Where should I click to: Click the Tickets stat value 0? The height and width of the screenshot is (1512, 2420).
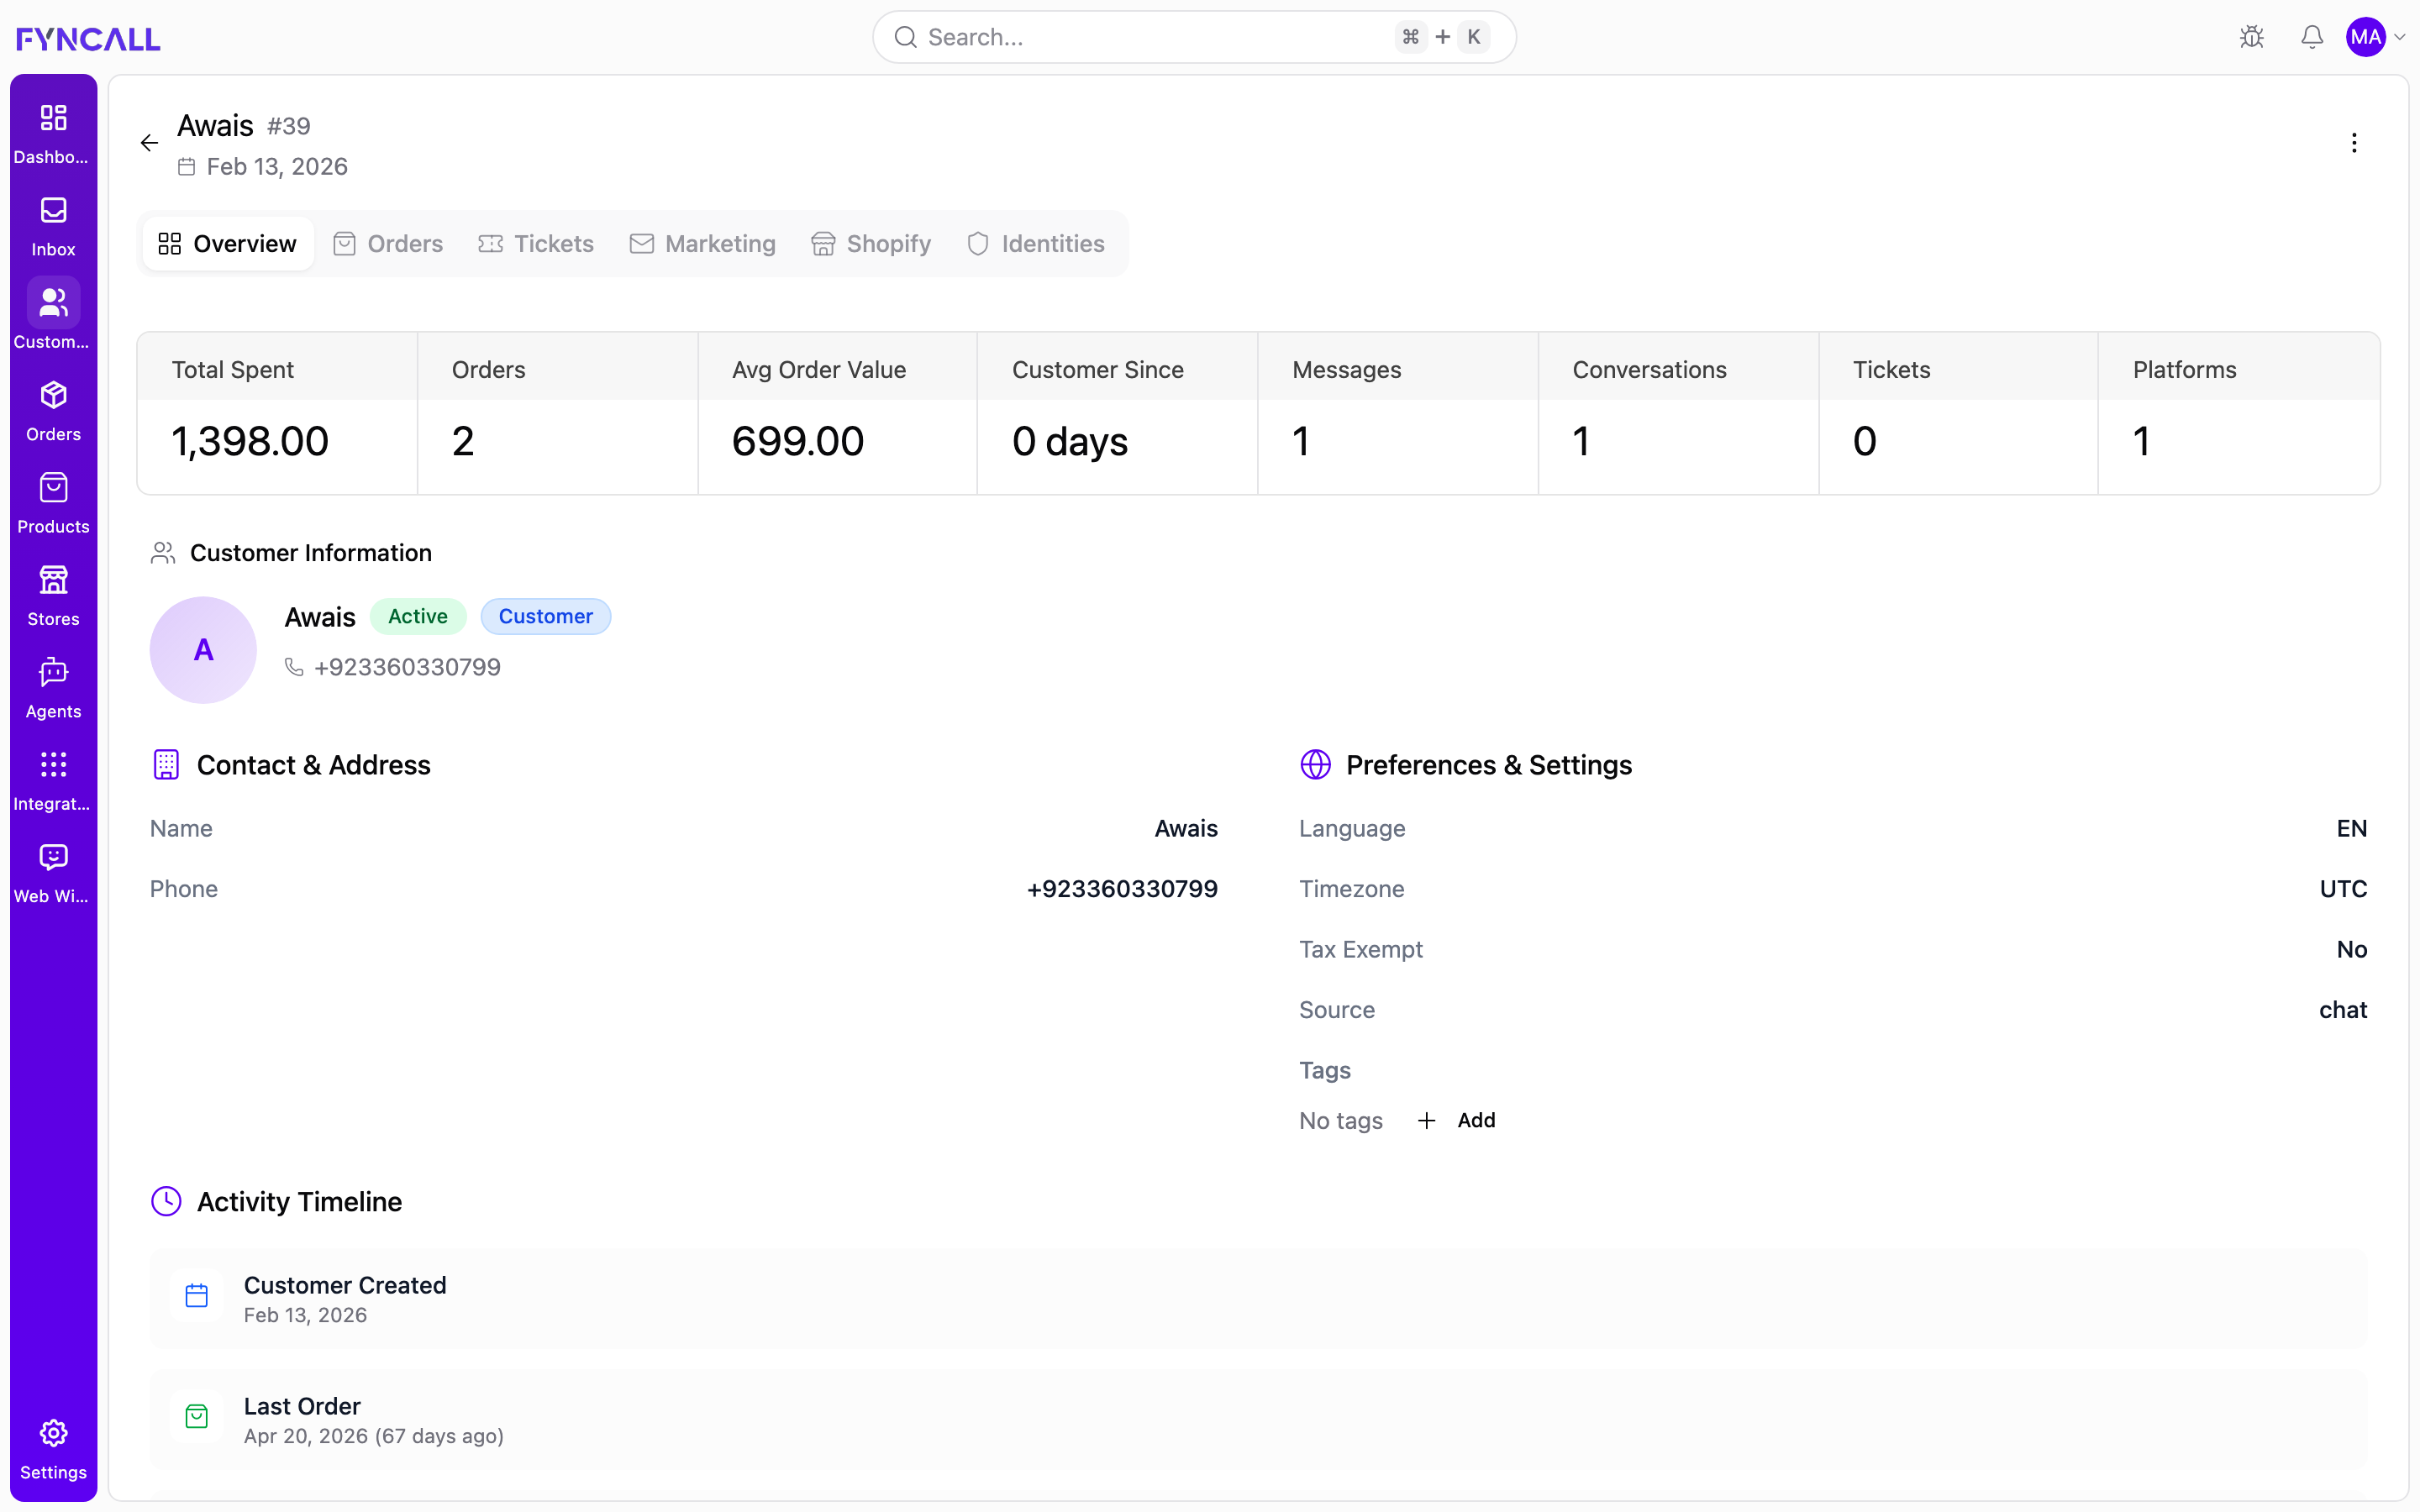pyautogui.click(x=1865, y=441)
